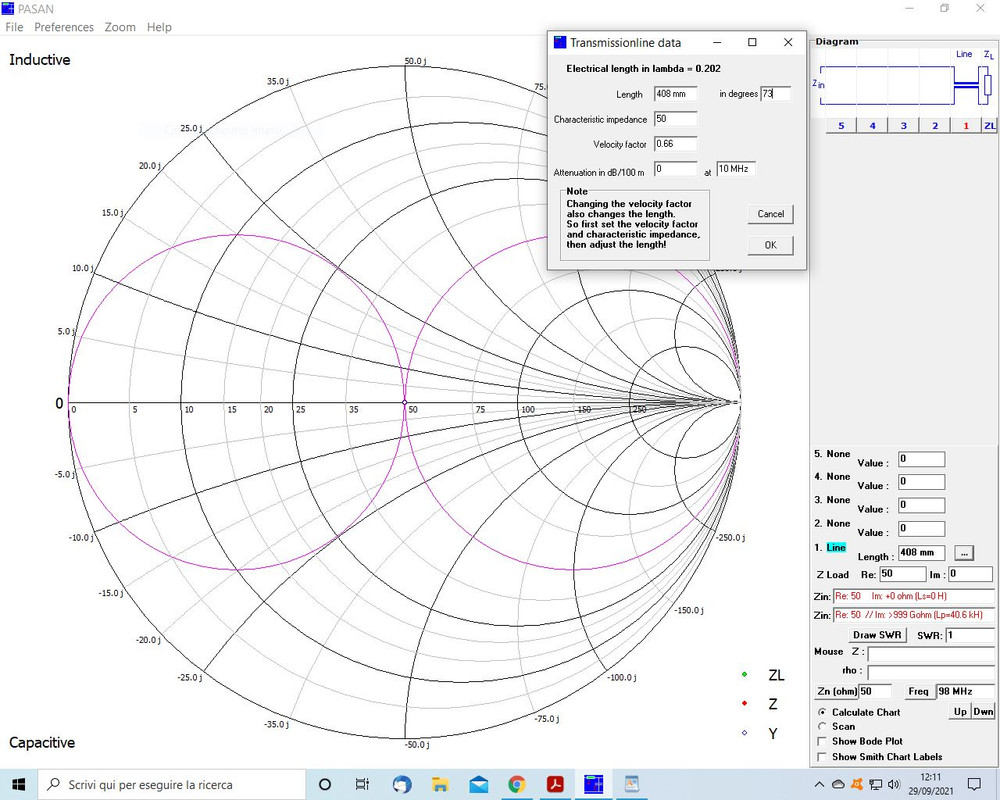Screen dimensions: 1000x800
Task: Click the highlighted Line element label
Action: (x=835, y=547)
